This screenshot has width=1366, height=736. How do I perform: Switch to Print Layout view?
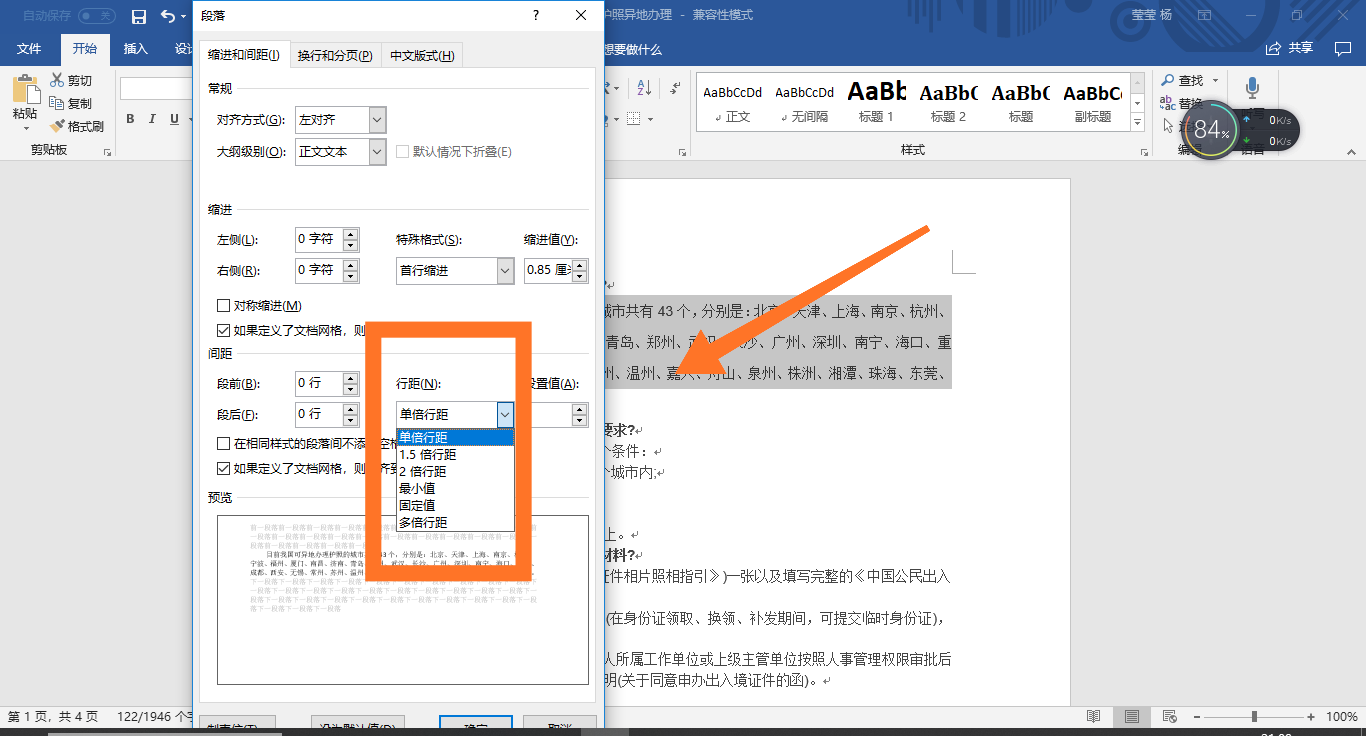[x=1131, y=717]
